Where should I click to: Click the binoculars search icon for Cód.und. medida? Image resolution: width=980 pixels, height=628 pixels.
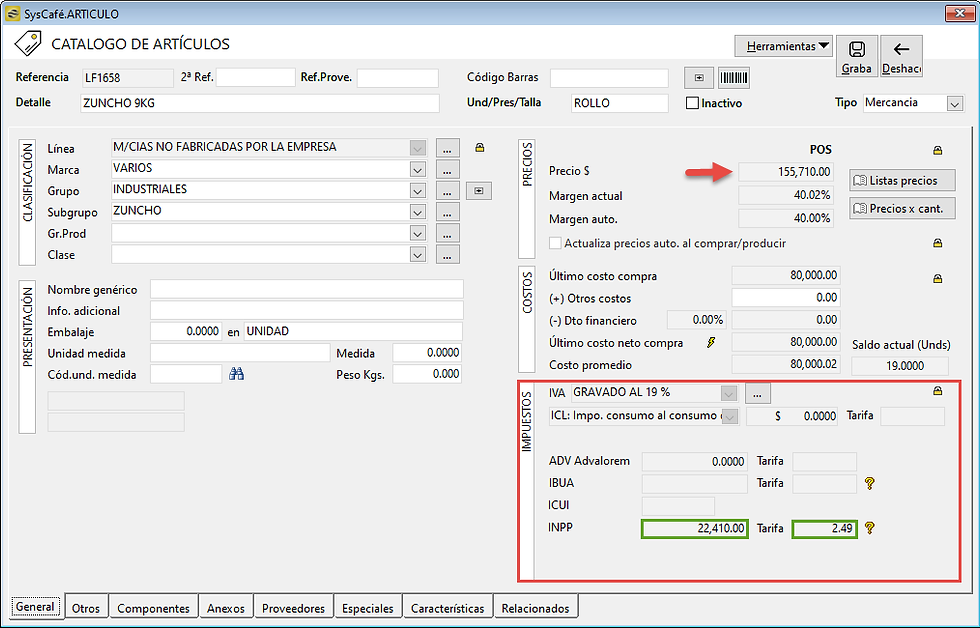[x=236, y=374]
